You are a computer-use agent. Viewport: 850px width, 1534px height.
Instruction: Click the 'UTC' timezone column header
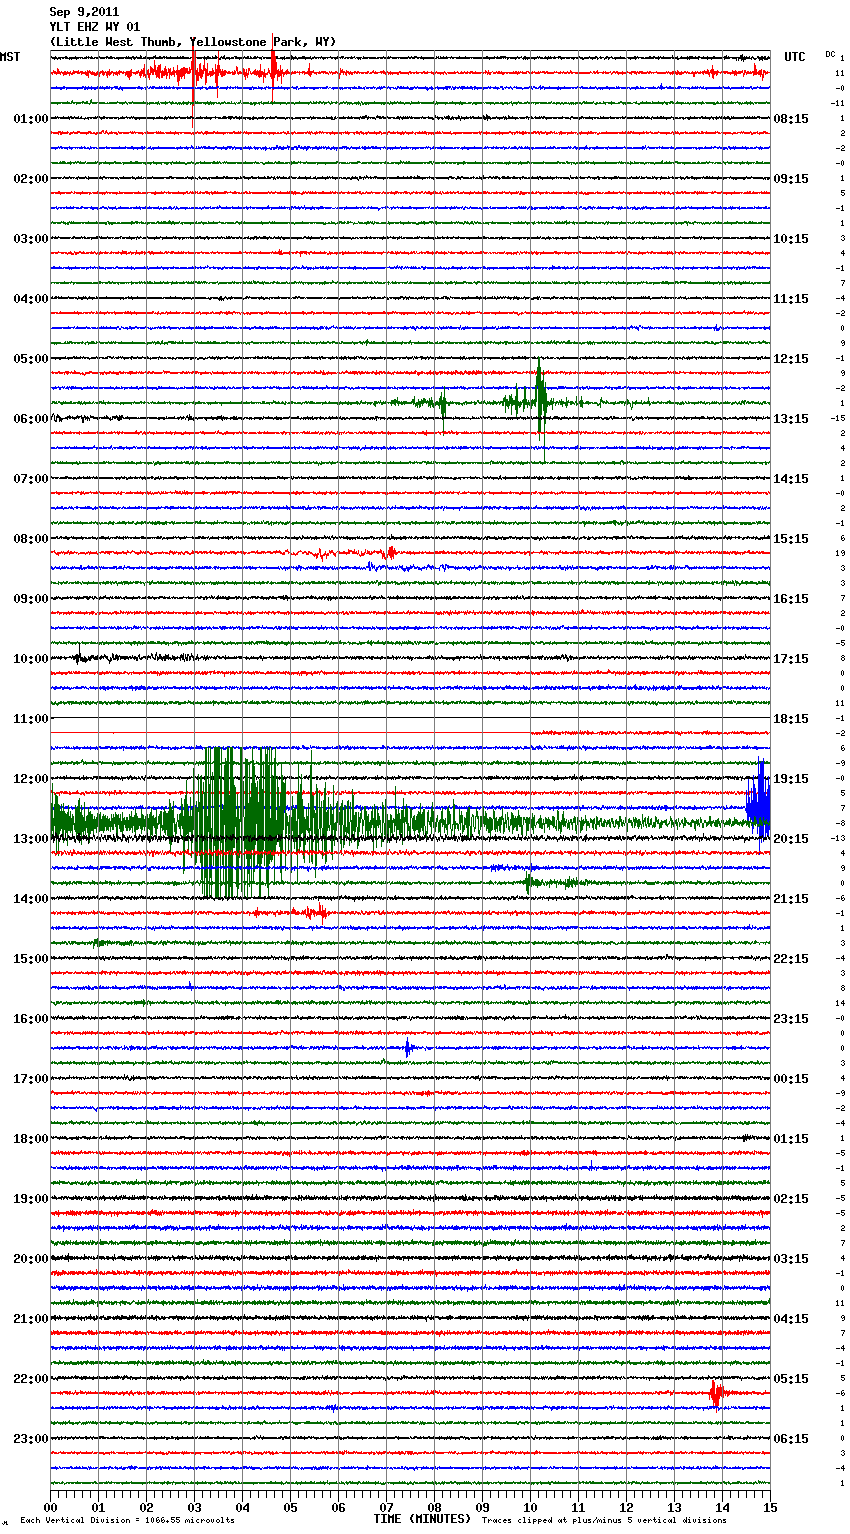click(x=794, y=57)
